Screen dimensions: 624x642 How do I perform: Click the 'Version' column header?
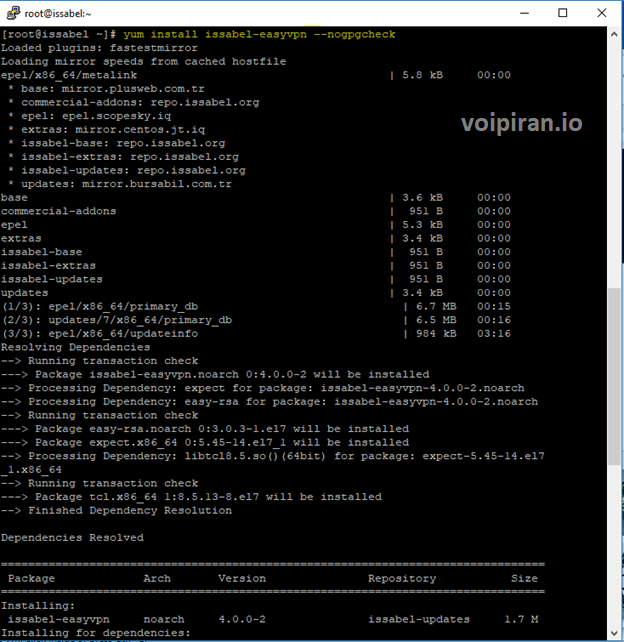pos(242,579)
